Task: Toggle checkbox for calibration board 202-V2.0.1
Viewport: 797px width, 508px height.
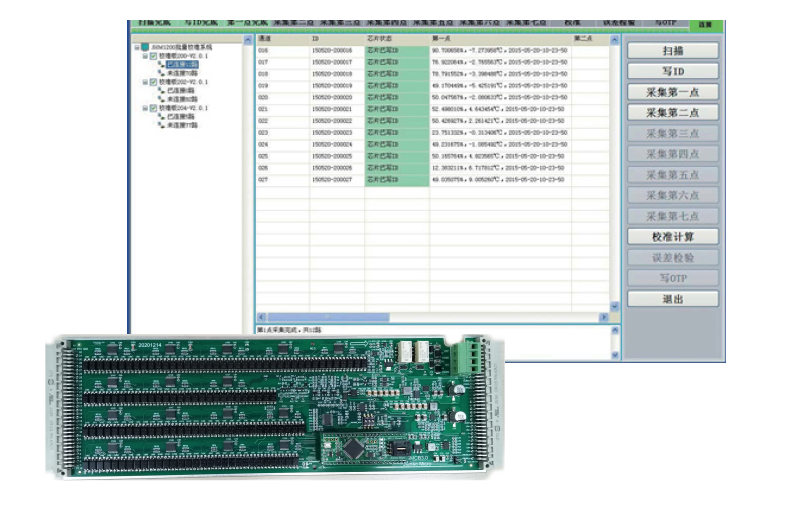Action: 153,82
